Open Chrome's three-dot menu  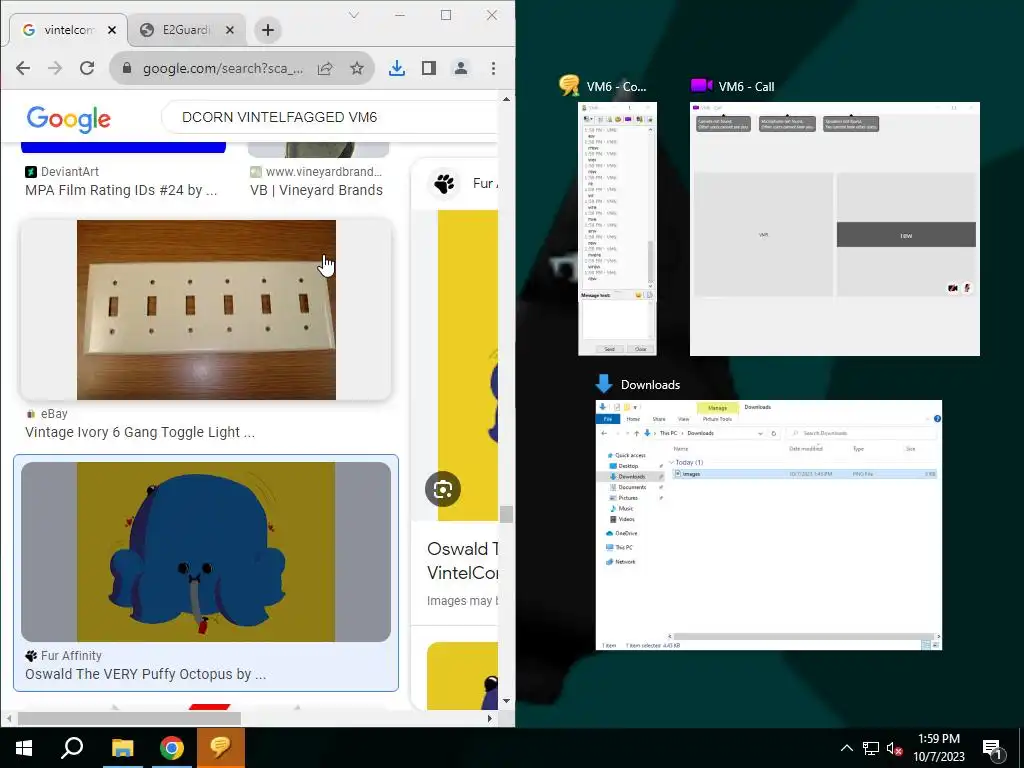click(x=493, y=68)
